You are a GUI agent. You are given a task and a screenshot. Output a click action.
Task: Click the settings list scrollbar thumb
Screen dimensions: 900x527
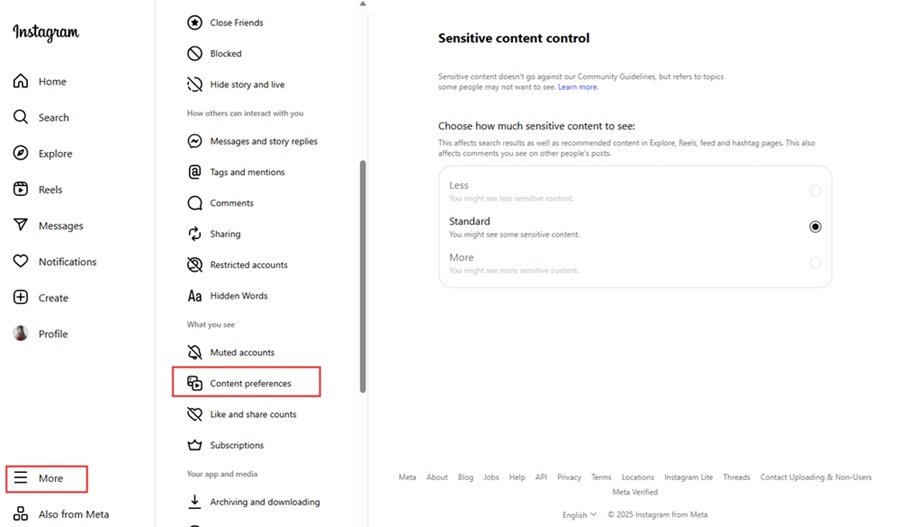(x=363, y=277)
